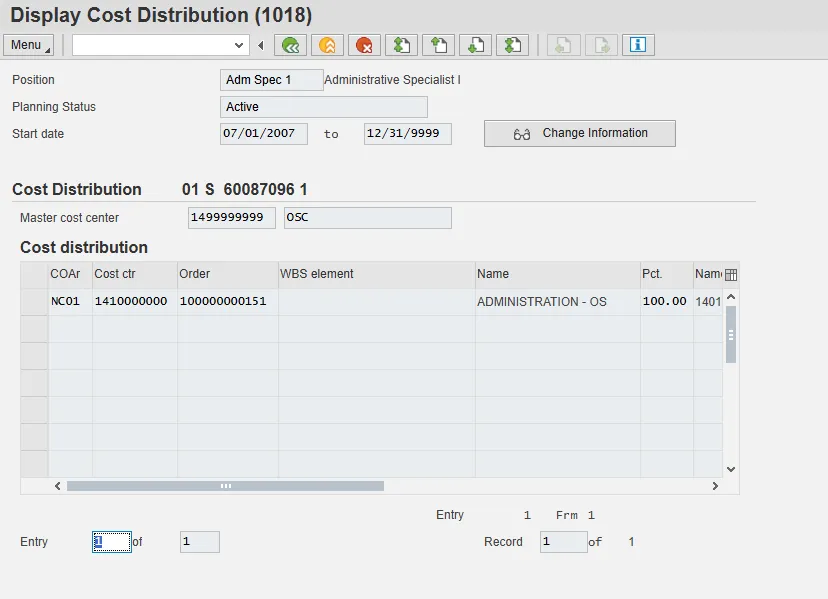Expand the command field dropdown

click(239, 45)
